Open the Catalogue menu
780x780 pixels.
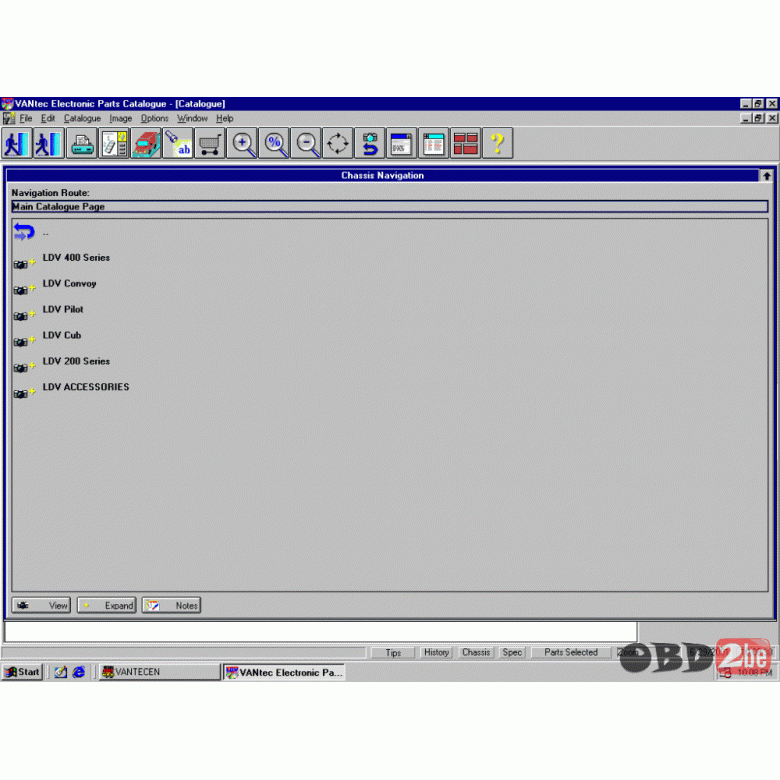point(82,118)
